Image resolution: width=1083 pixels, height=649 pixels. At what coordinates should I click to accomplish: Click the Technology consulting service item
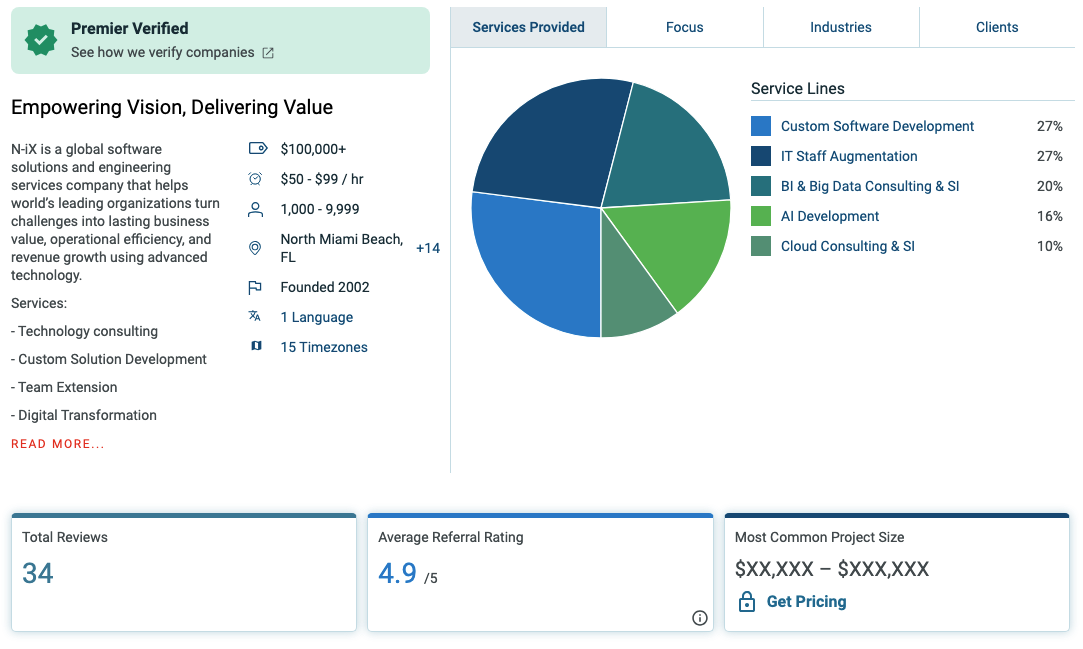[x=84, y=331]
